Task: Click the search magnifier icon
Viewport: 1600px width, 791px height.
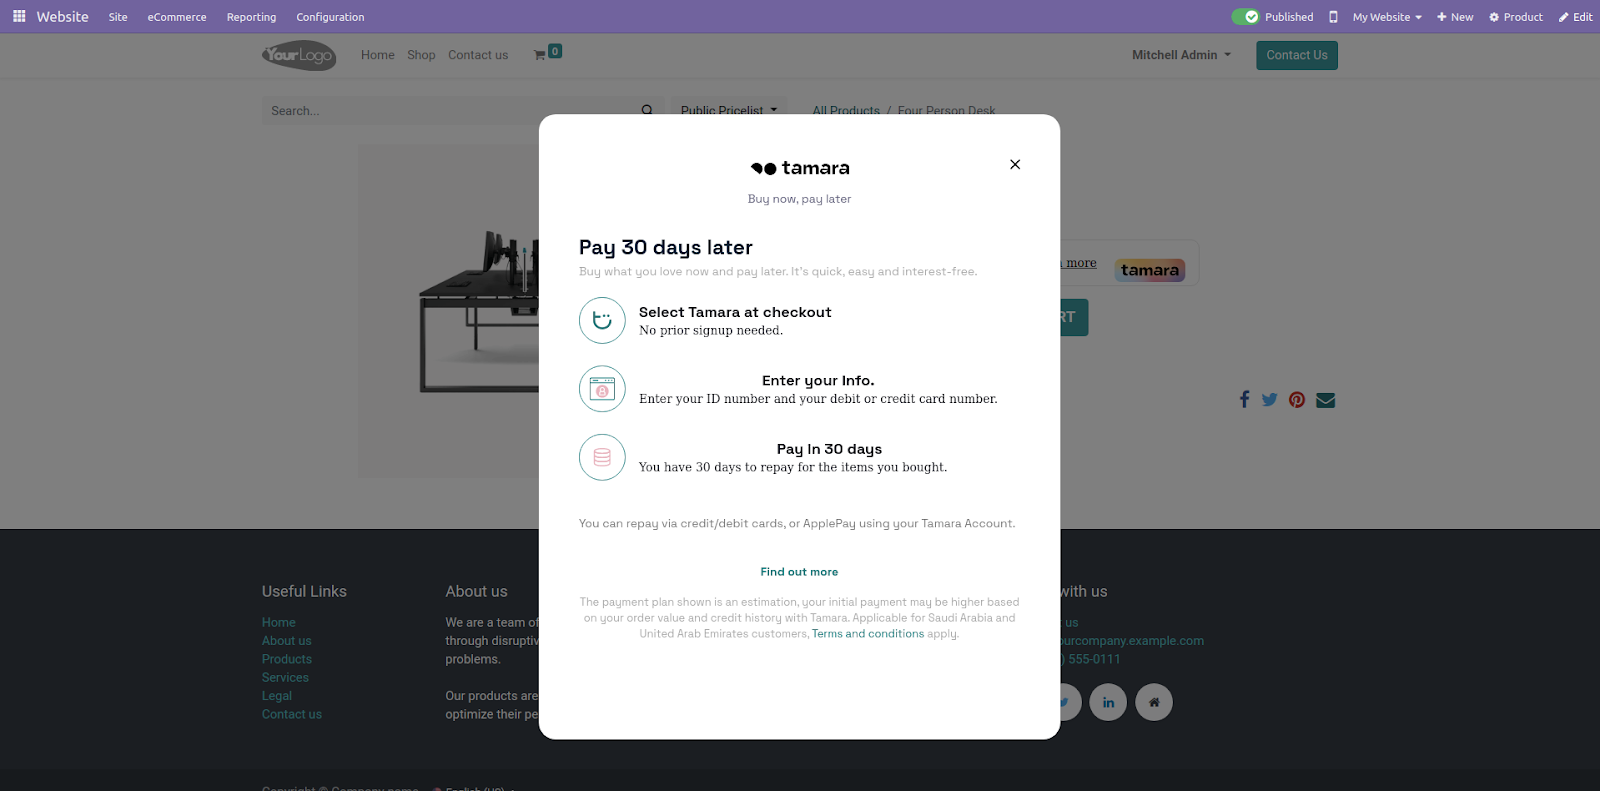Action: [x=647, y=110]
